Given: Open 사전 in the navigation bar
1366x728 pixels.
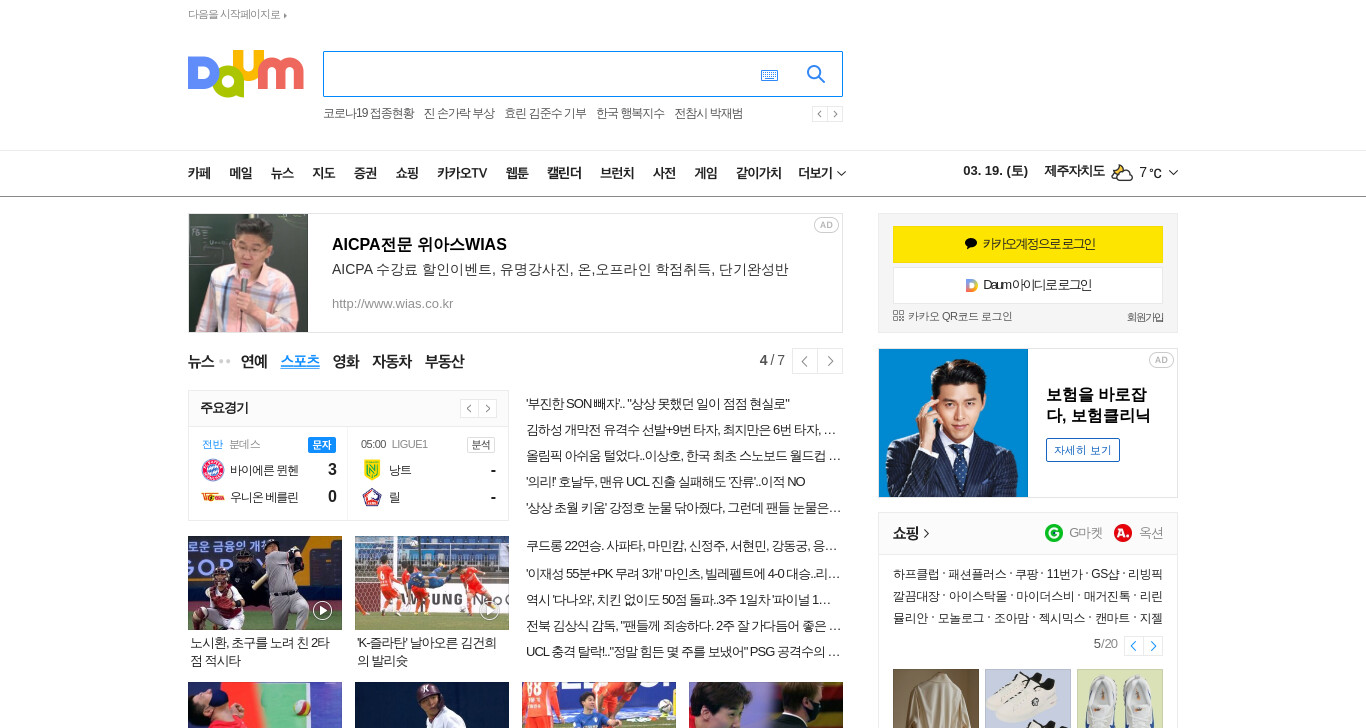Looking at the screenshot, I should coord(664,173).
